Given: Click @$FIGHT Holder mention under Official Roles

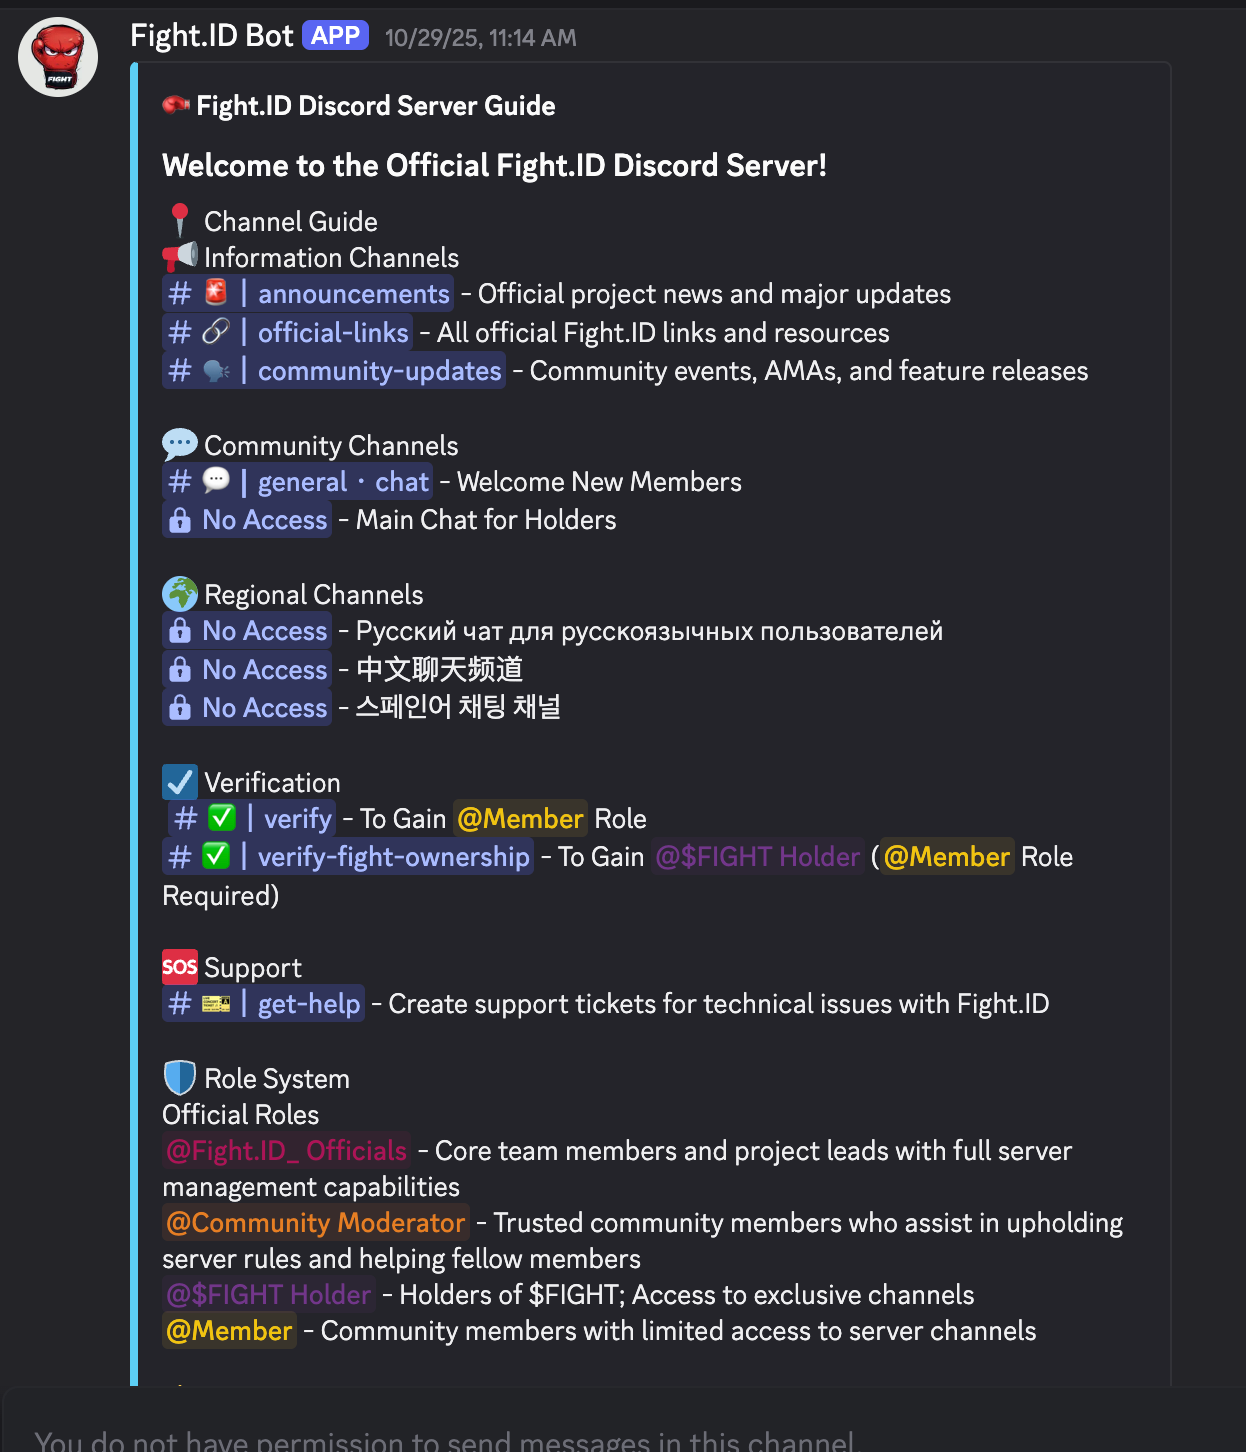Looking at the screenshot, I should 269,1295.
